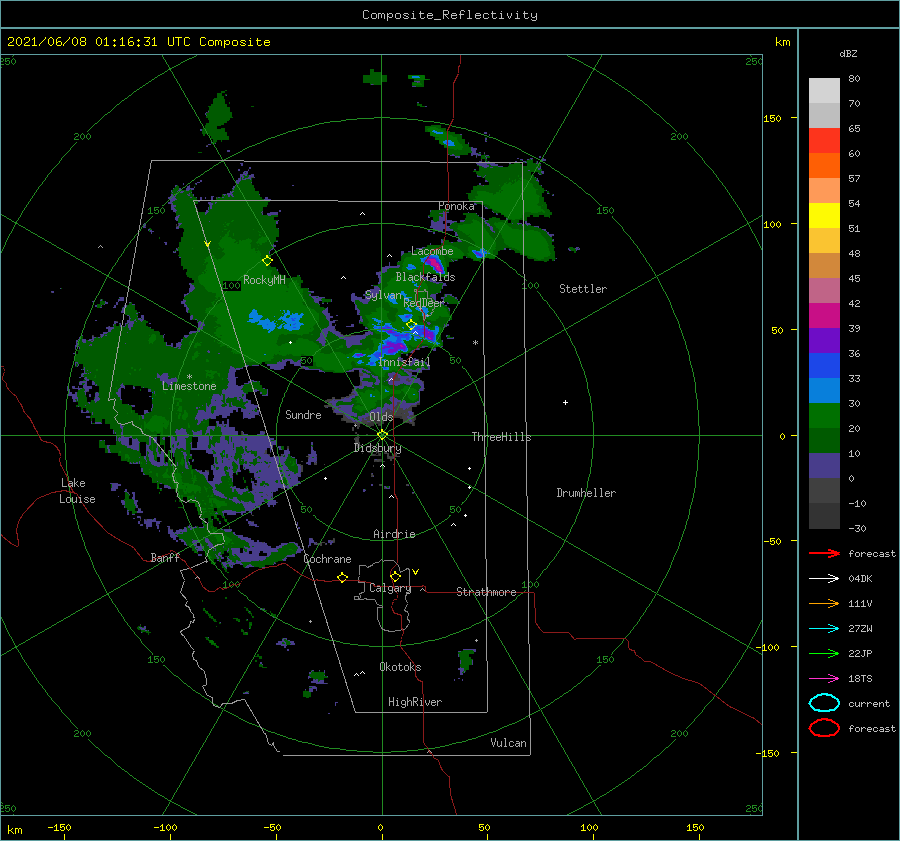The width and height of the screenshot is (900, 841).
Task: Click the ThreeHills label
Action: (x=501, y=437)
